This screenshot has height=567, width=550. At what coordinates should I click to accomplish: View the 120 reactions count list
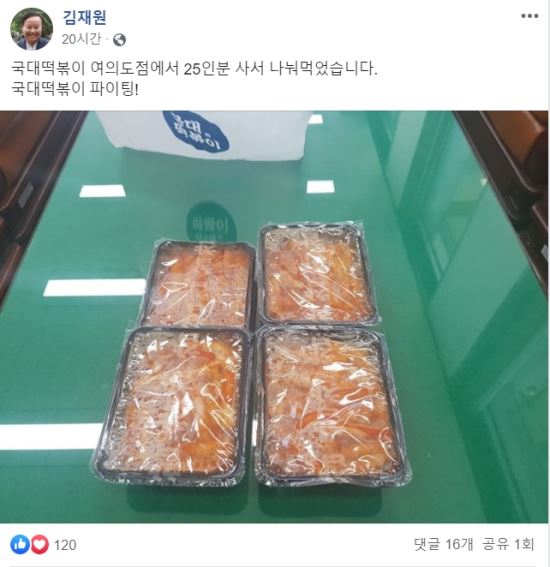[65, 545]
